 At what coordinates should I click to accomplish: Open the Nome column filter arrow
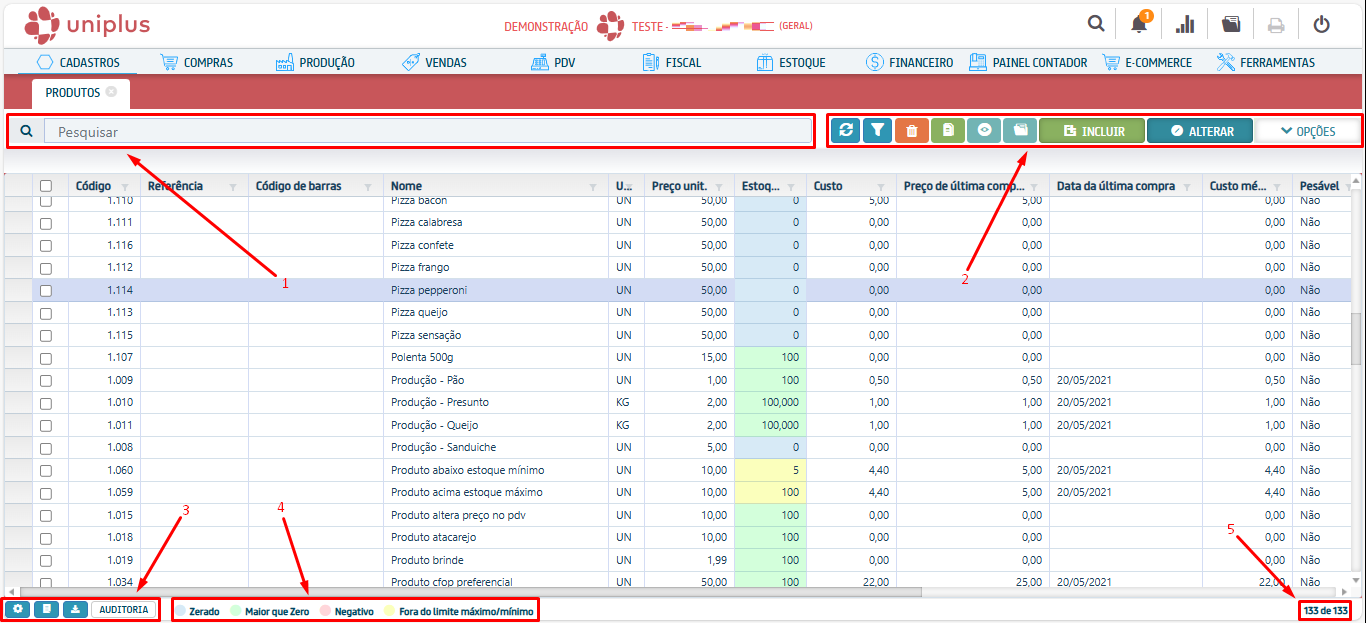592,187
